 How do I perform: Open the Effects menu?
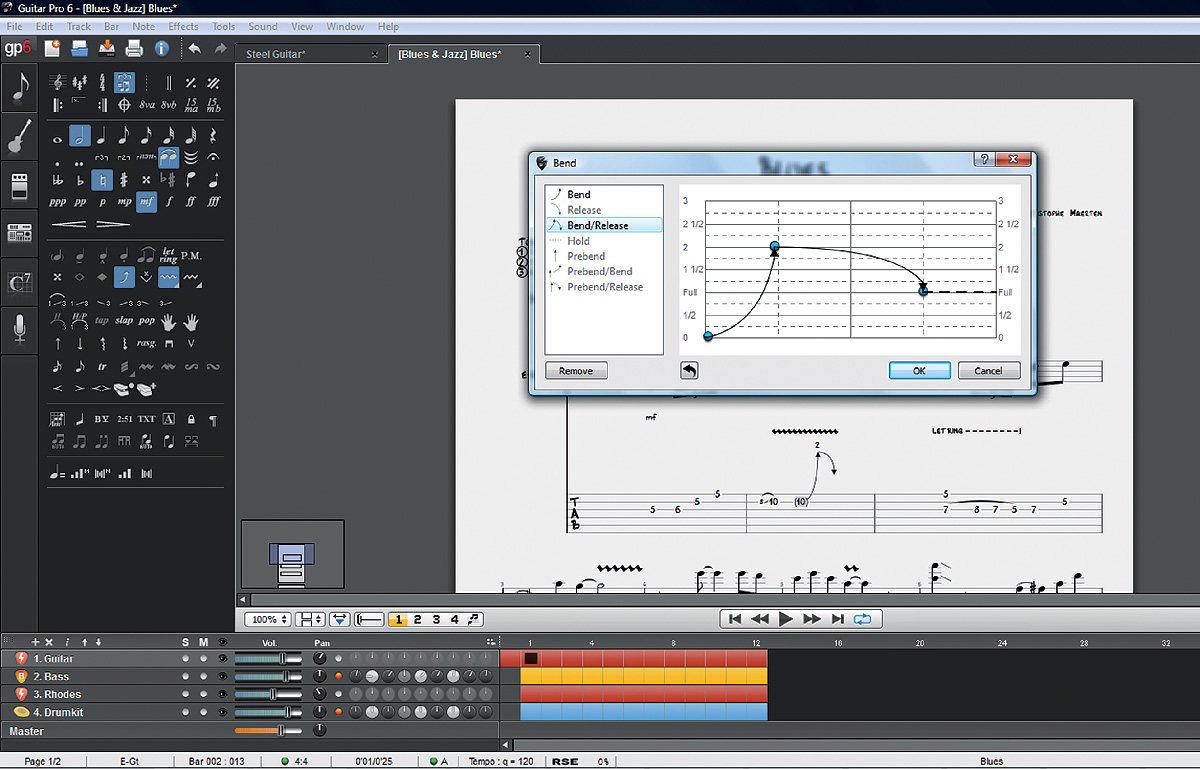pos(183,26)
